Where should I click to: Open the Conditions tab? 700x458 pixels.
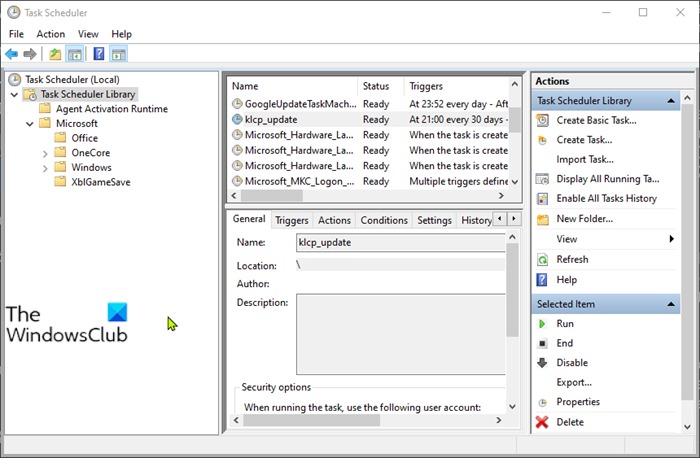click(x=383, y=220)
